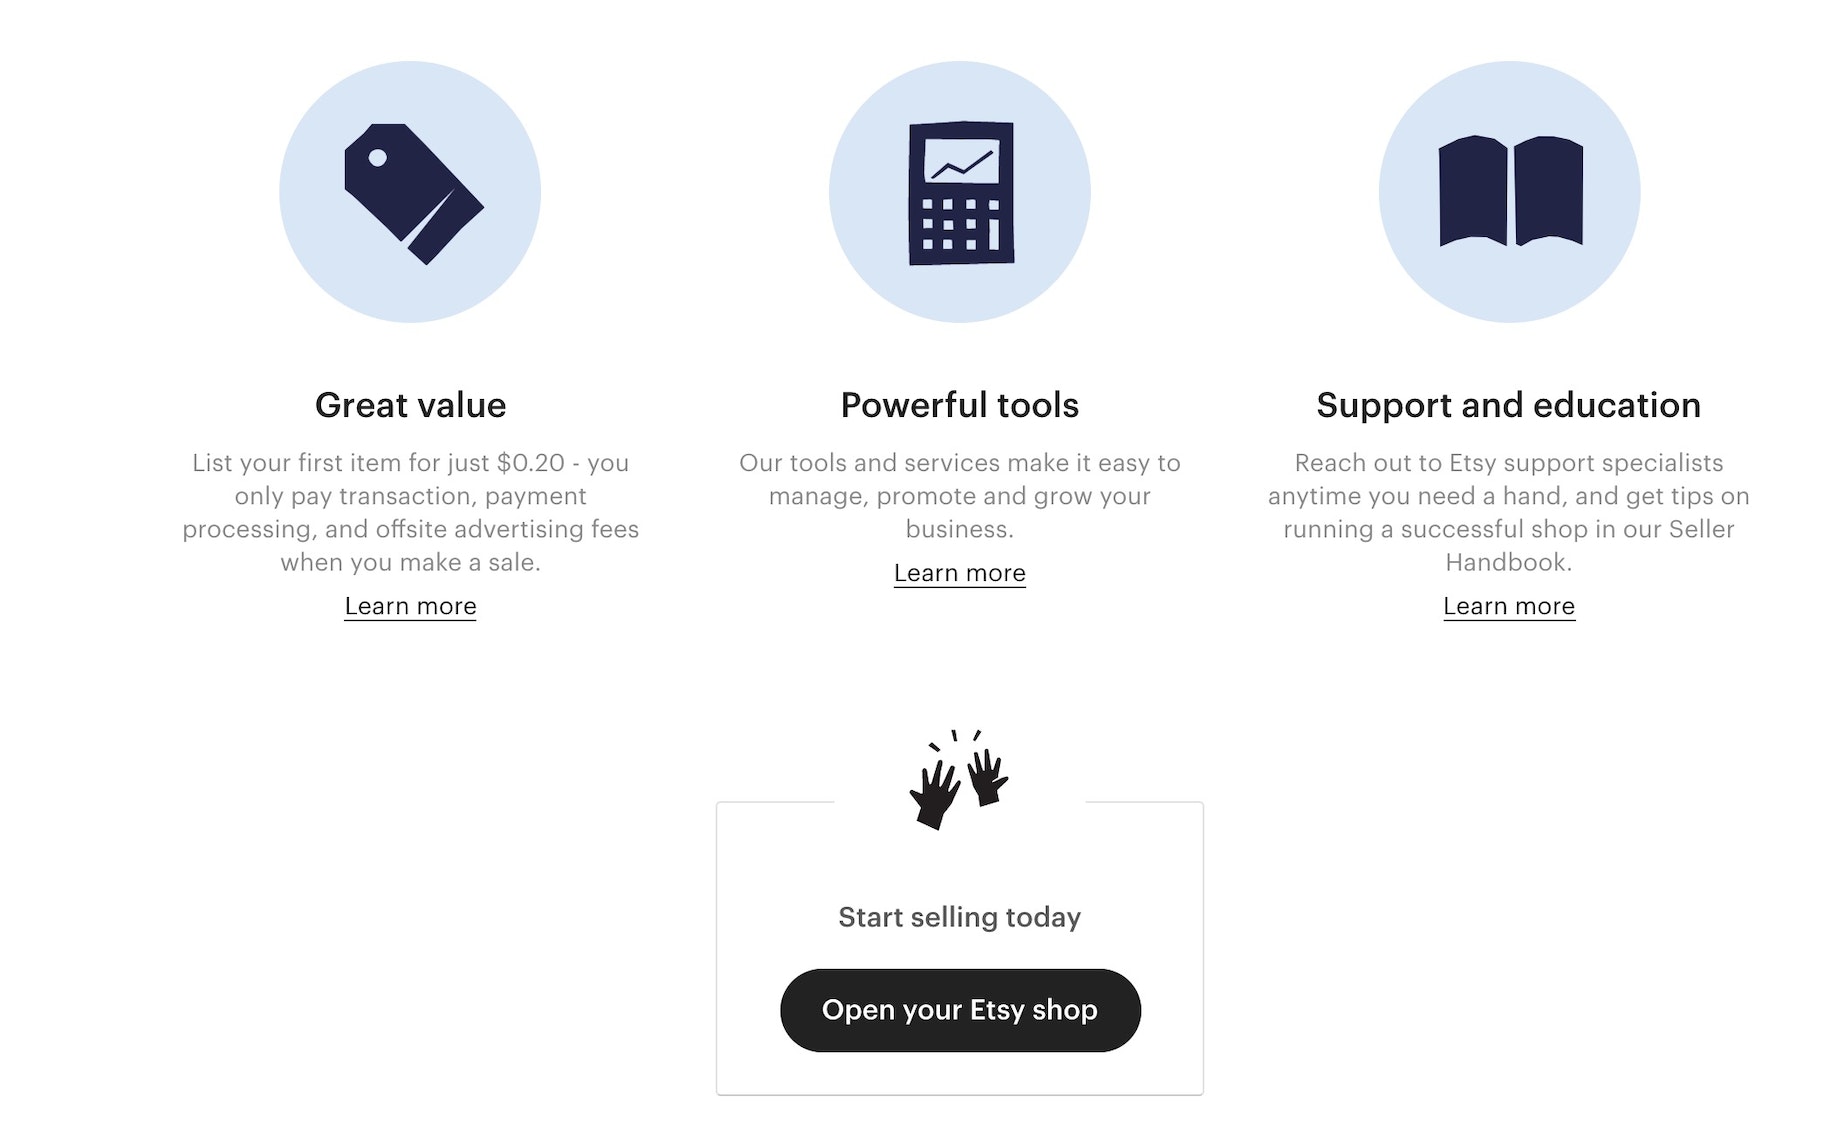Click the calculator icon's keypad
The width and height of the screenshot is (1824, 1131).
959,225
